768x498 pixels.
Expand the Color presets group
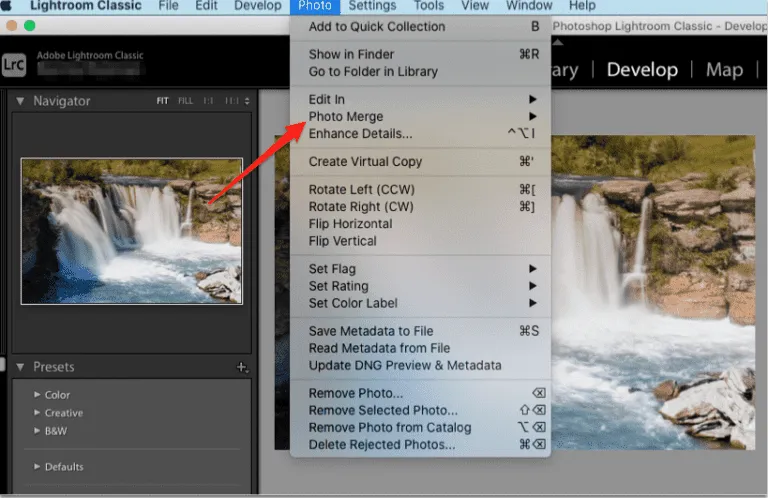37,394
